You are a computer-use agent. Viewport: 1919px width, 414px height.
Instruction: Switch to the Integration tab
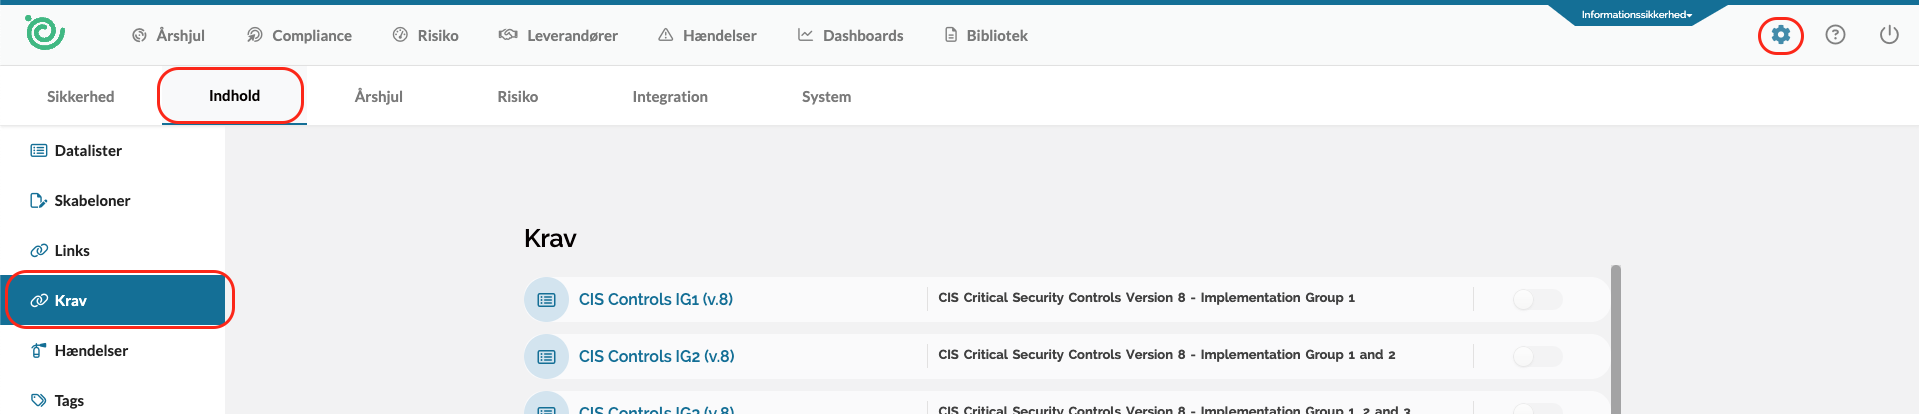(670, 97)
